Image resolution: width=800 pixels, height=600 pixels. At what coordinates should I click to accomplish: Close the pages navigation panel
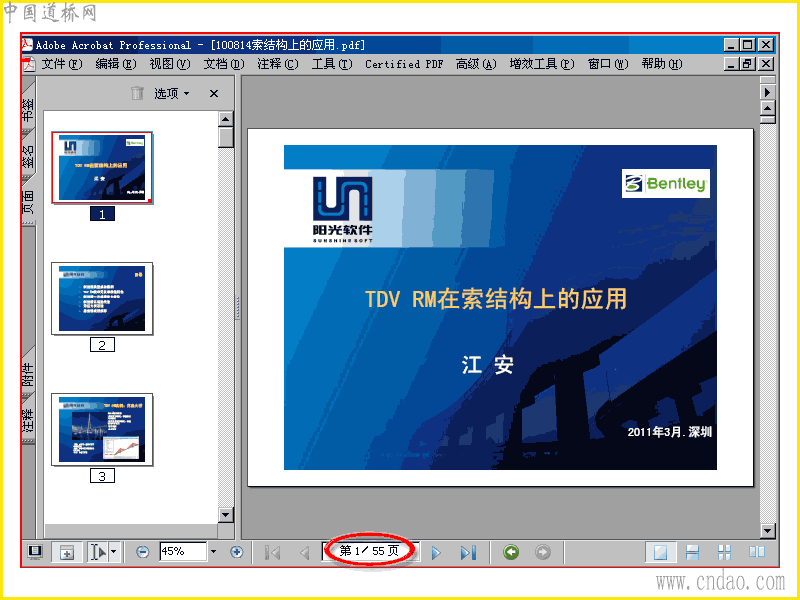pyautogui.click(x=214, y=93)
